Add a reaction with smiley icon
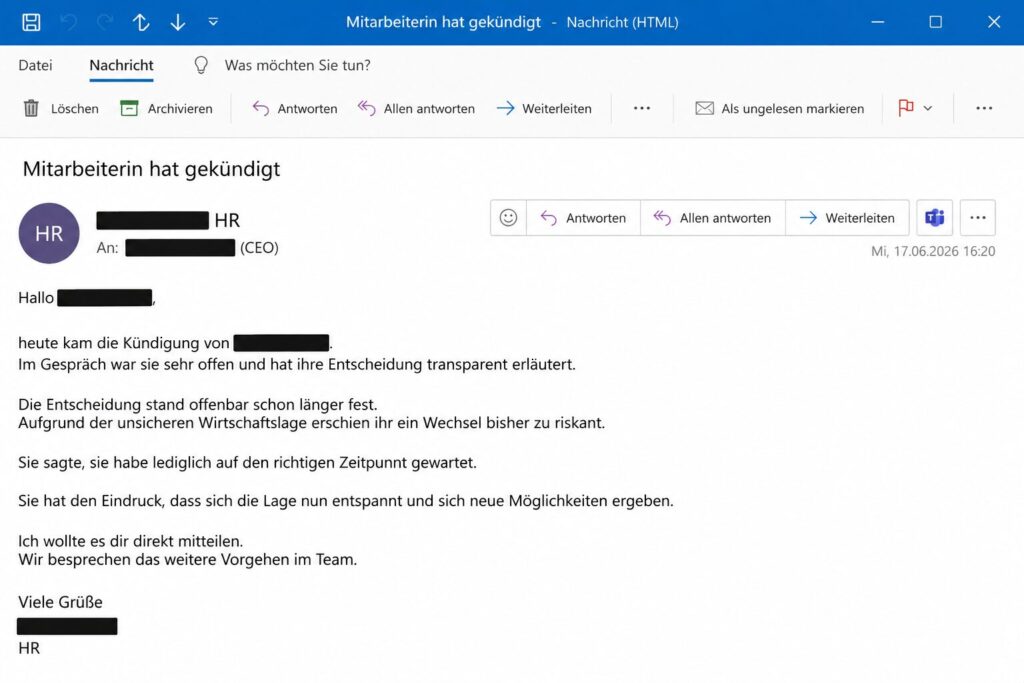1024x683 pixels. [x=508, y=217]
